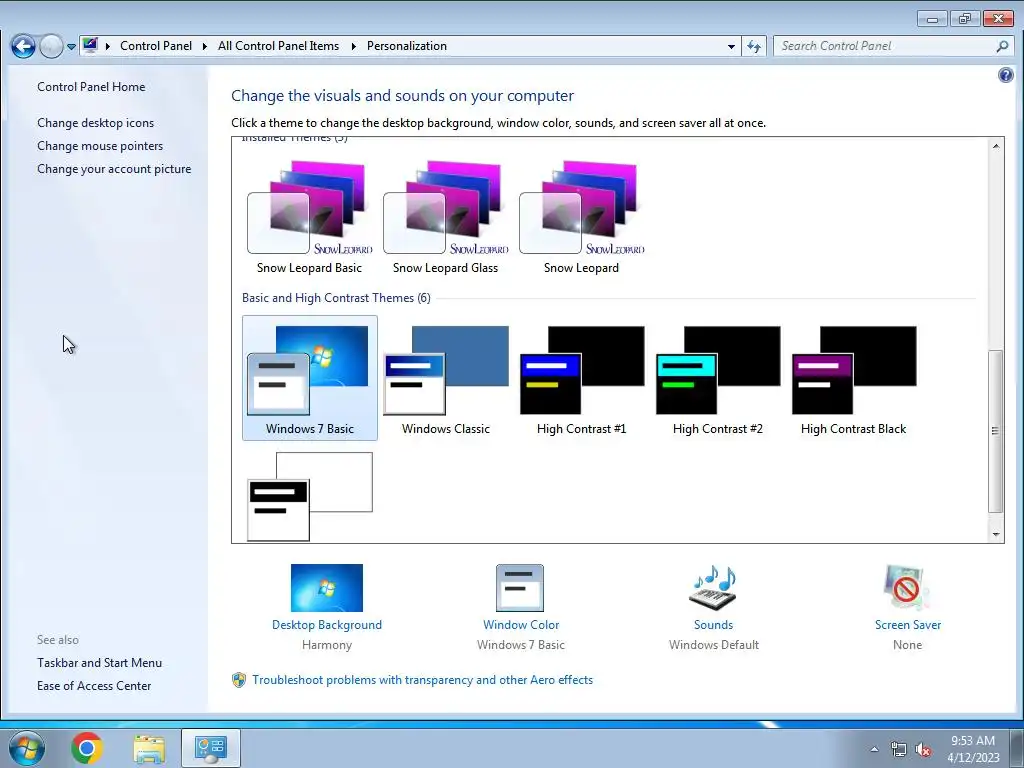
Task: Open the clock showing 9:53 AM
Action: click(973, 748)
